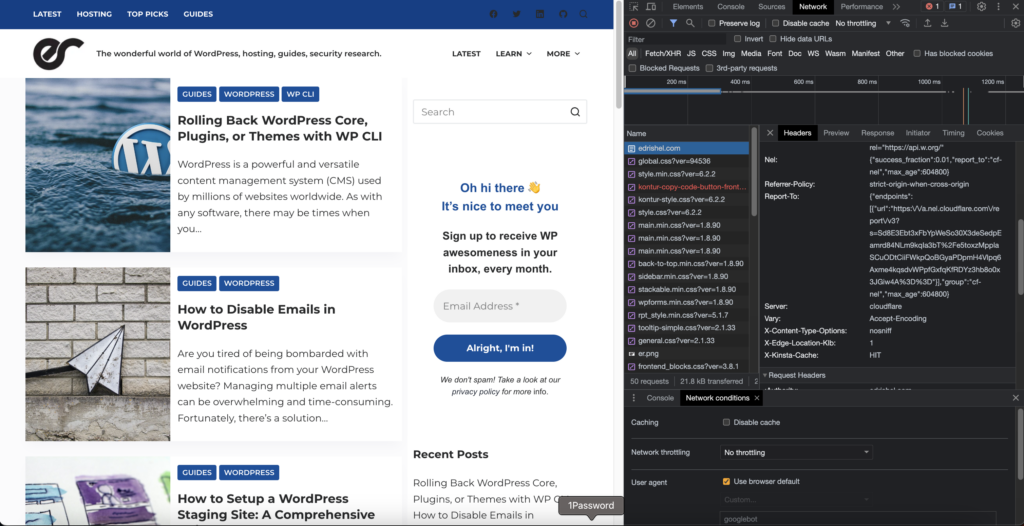Open the Response tab for the request

click(877, 133)
